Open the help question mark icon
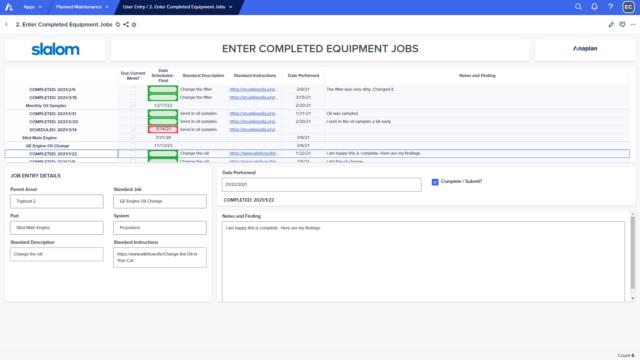The height and width of the screenshot is (360, 640). pos(610,7)
